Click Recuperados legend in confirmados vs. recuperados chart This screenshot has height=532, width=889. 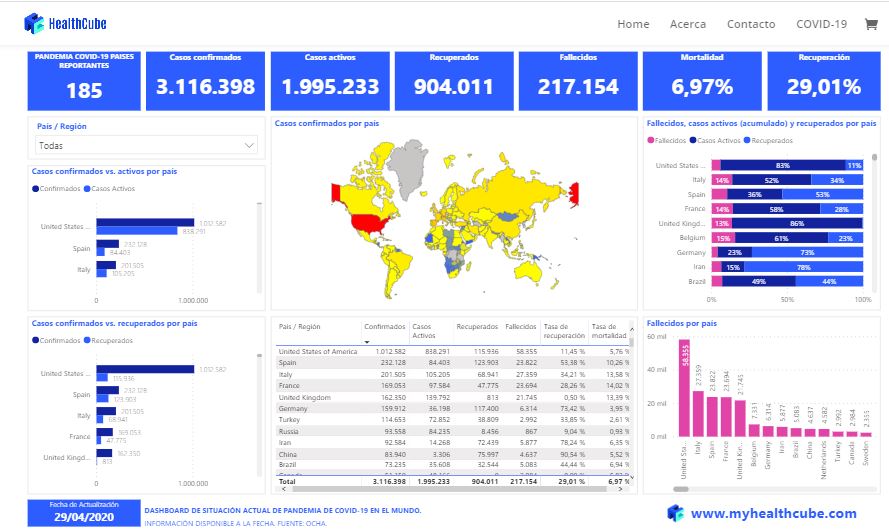click(108, 340)
